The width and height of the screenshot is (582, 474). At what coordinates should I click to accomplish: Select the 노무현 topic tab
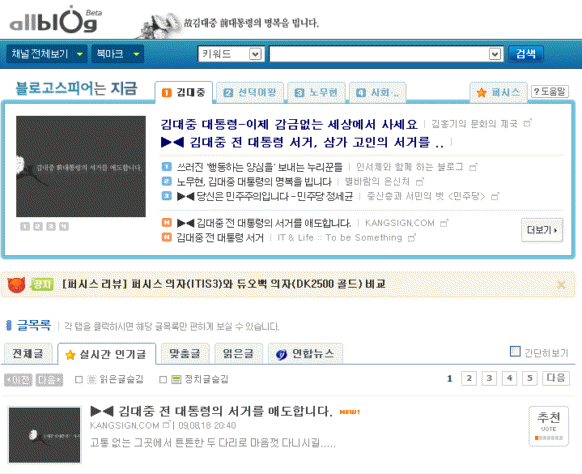[316, 92]
